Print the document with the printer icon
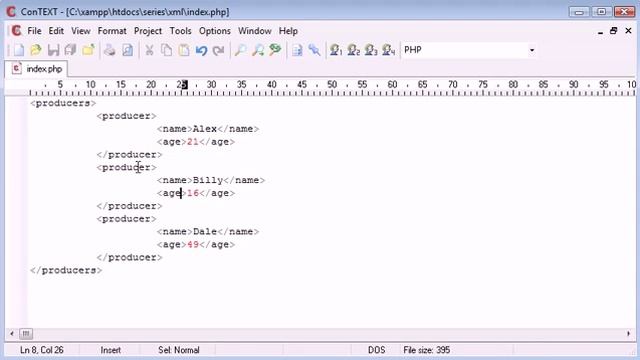This screenshot has width=640, height=360. [x=109, y=50]
